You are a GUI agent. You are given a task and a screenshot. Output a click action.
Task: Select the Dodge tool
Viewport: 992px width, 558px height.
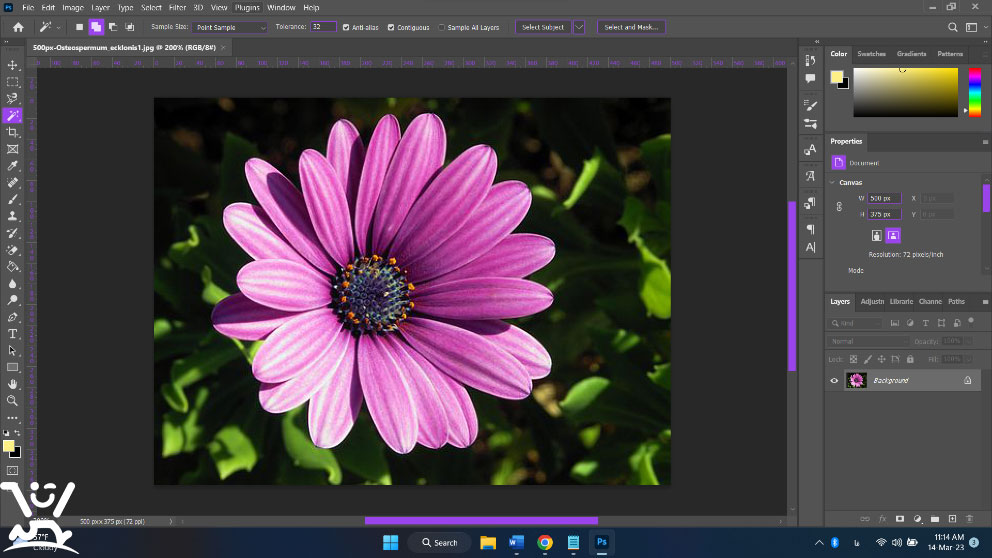pyautogui.click(x=12, y=300)
